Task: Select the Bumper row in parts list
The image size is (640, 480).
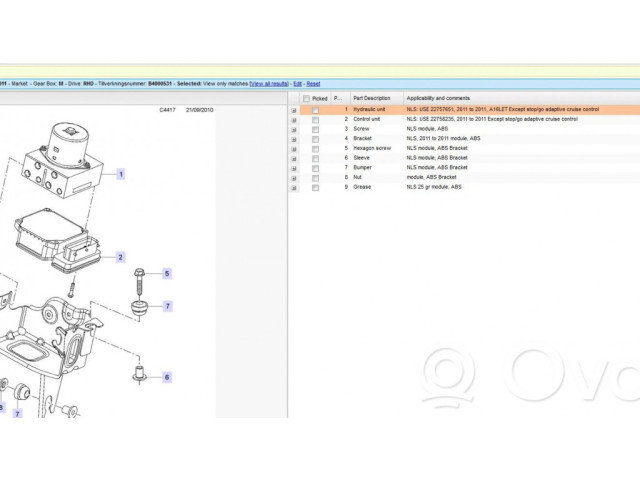Action: (362, 167)
